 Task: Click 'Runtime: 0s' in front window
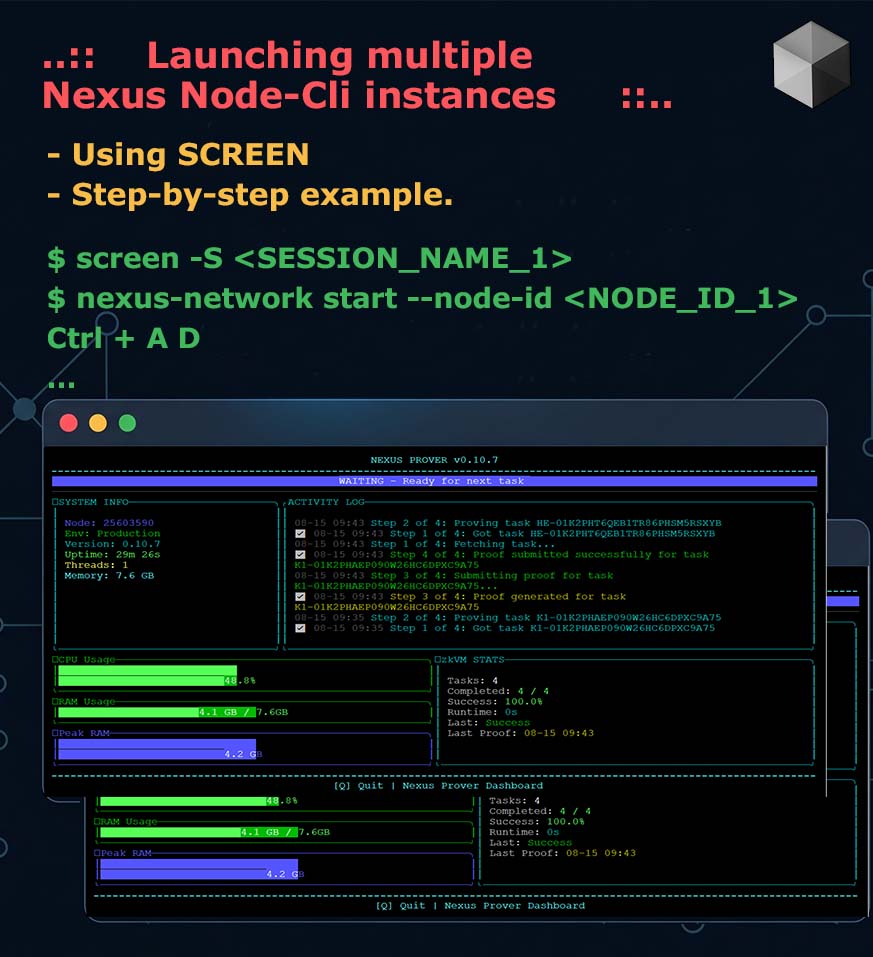pos(482,712)
